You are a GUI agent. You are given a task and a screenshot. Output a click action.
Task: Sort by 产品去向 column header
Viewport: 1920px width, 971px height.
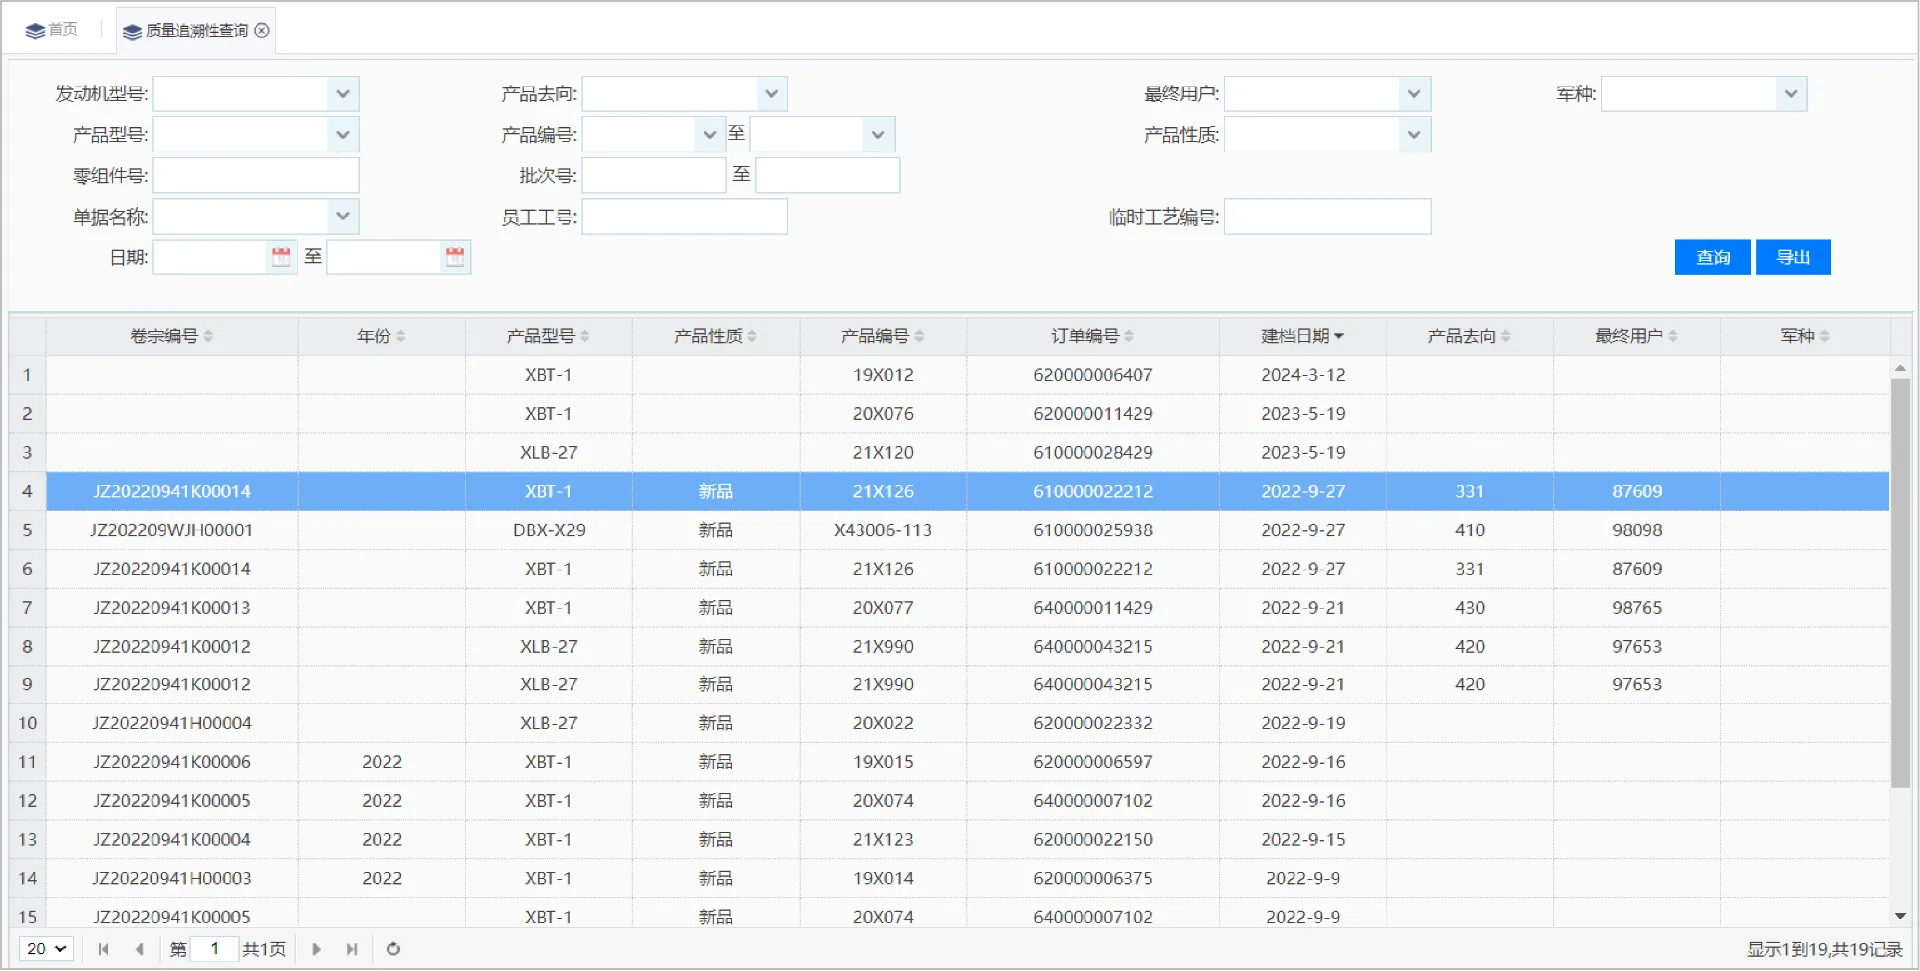coord(1469,336)
